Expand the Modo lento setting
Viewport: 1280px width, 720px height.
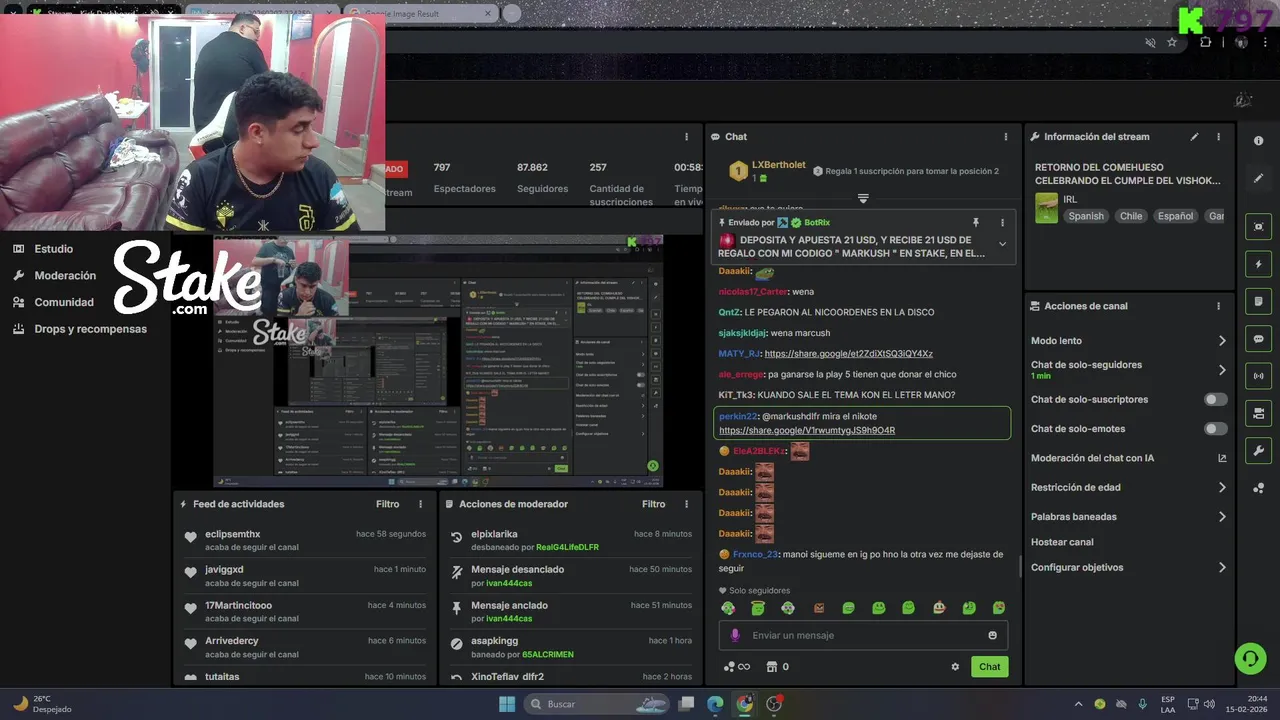click(1222, 341)
